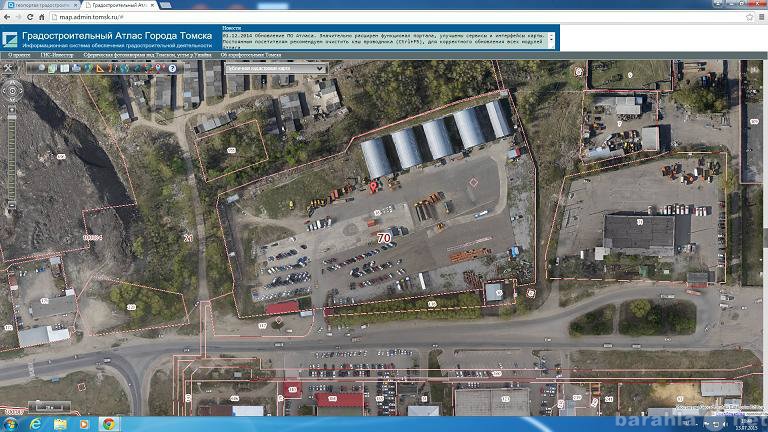
Task: Switch to the first browser tab
Action: click(x=42, y=5)
